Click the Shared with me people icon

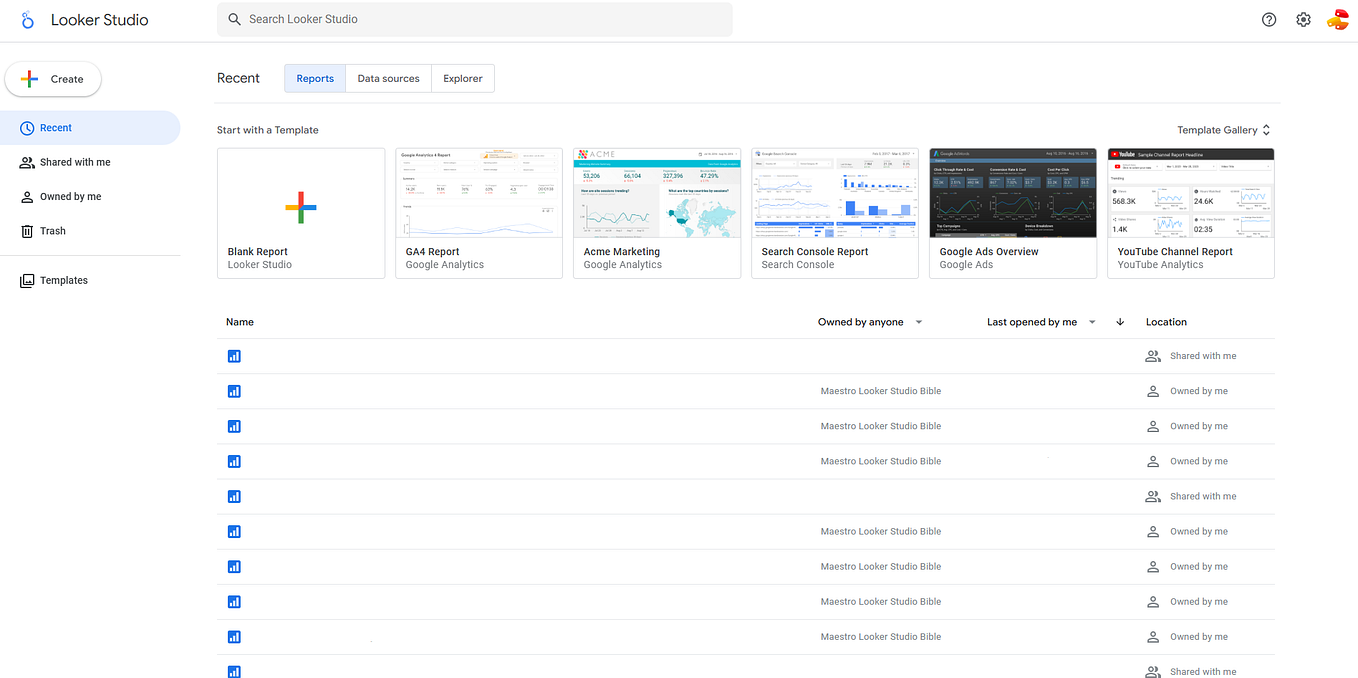coord(25,162)
